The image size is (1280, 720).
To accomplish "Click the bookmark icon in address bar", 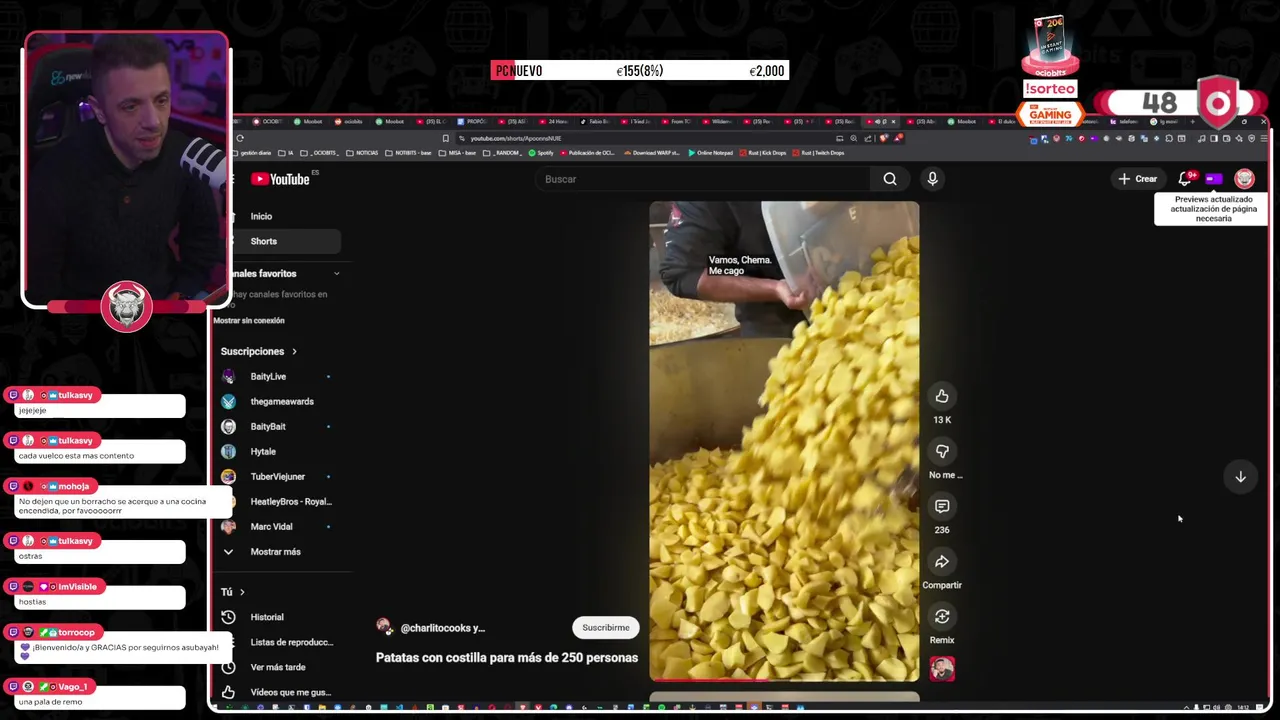I will [x=445, y=138].
